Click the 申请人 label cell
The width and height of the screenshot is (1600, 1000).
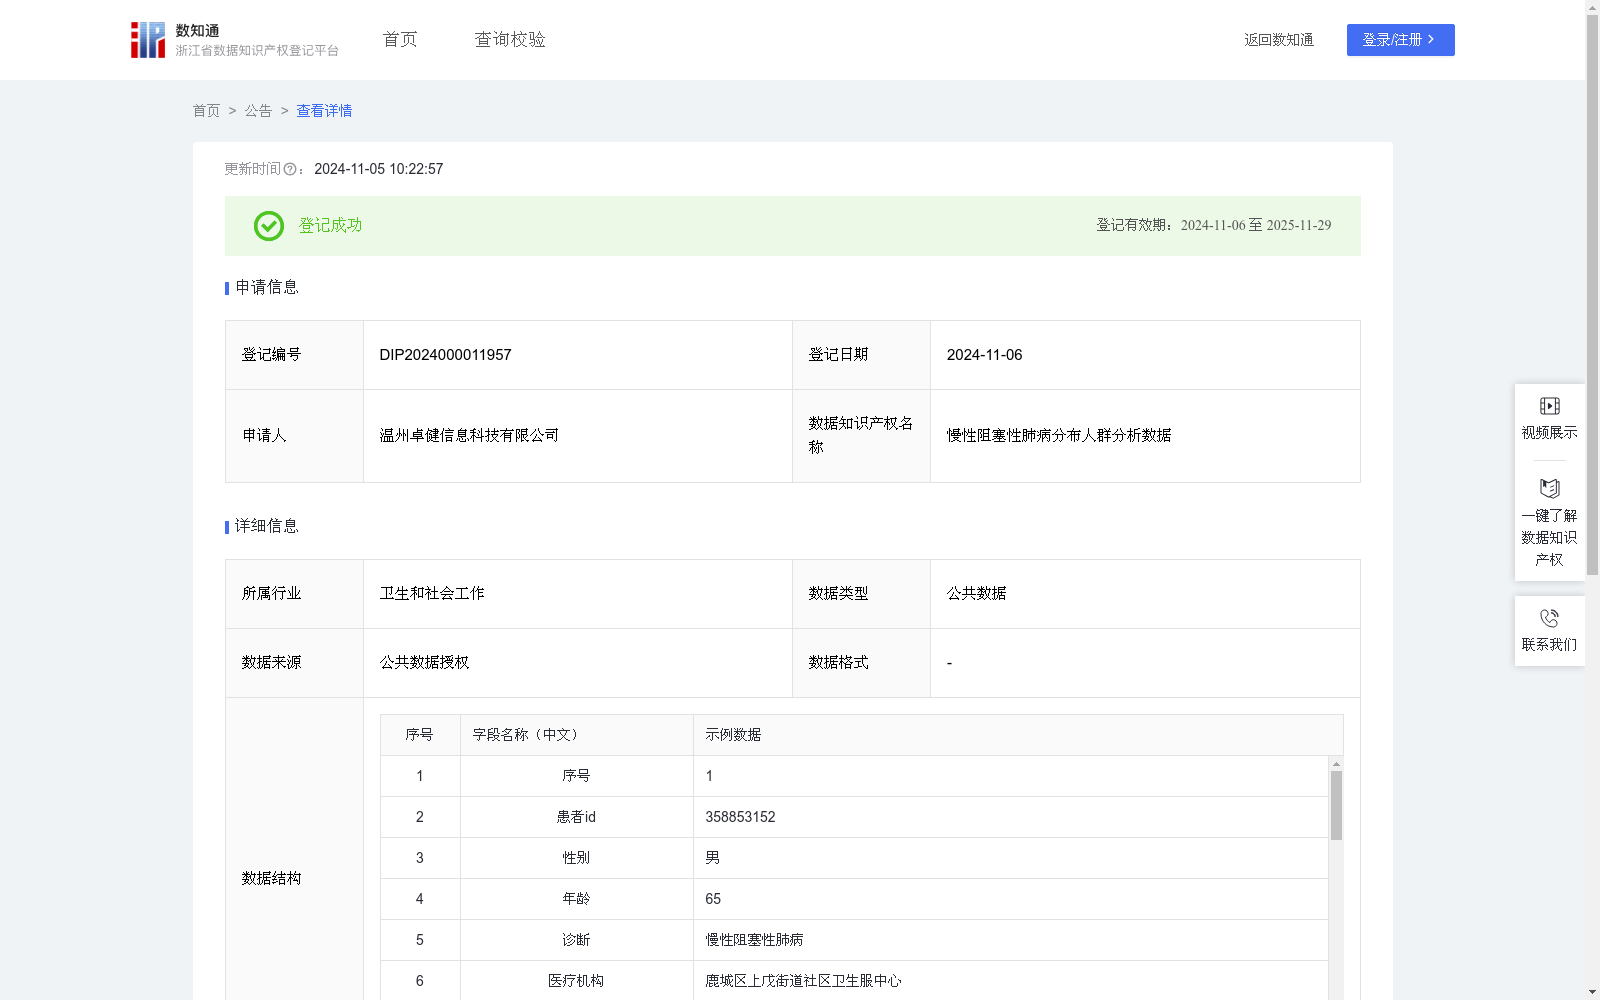294,436
